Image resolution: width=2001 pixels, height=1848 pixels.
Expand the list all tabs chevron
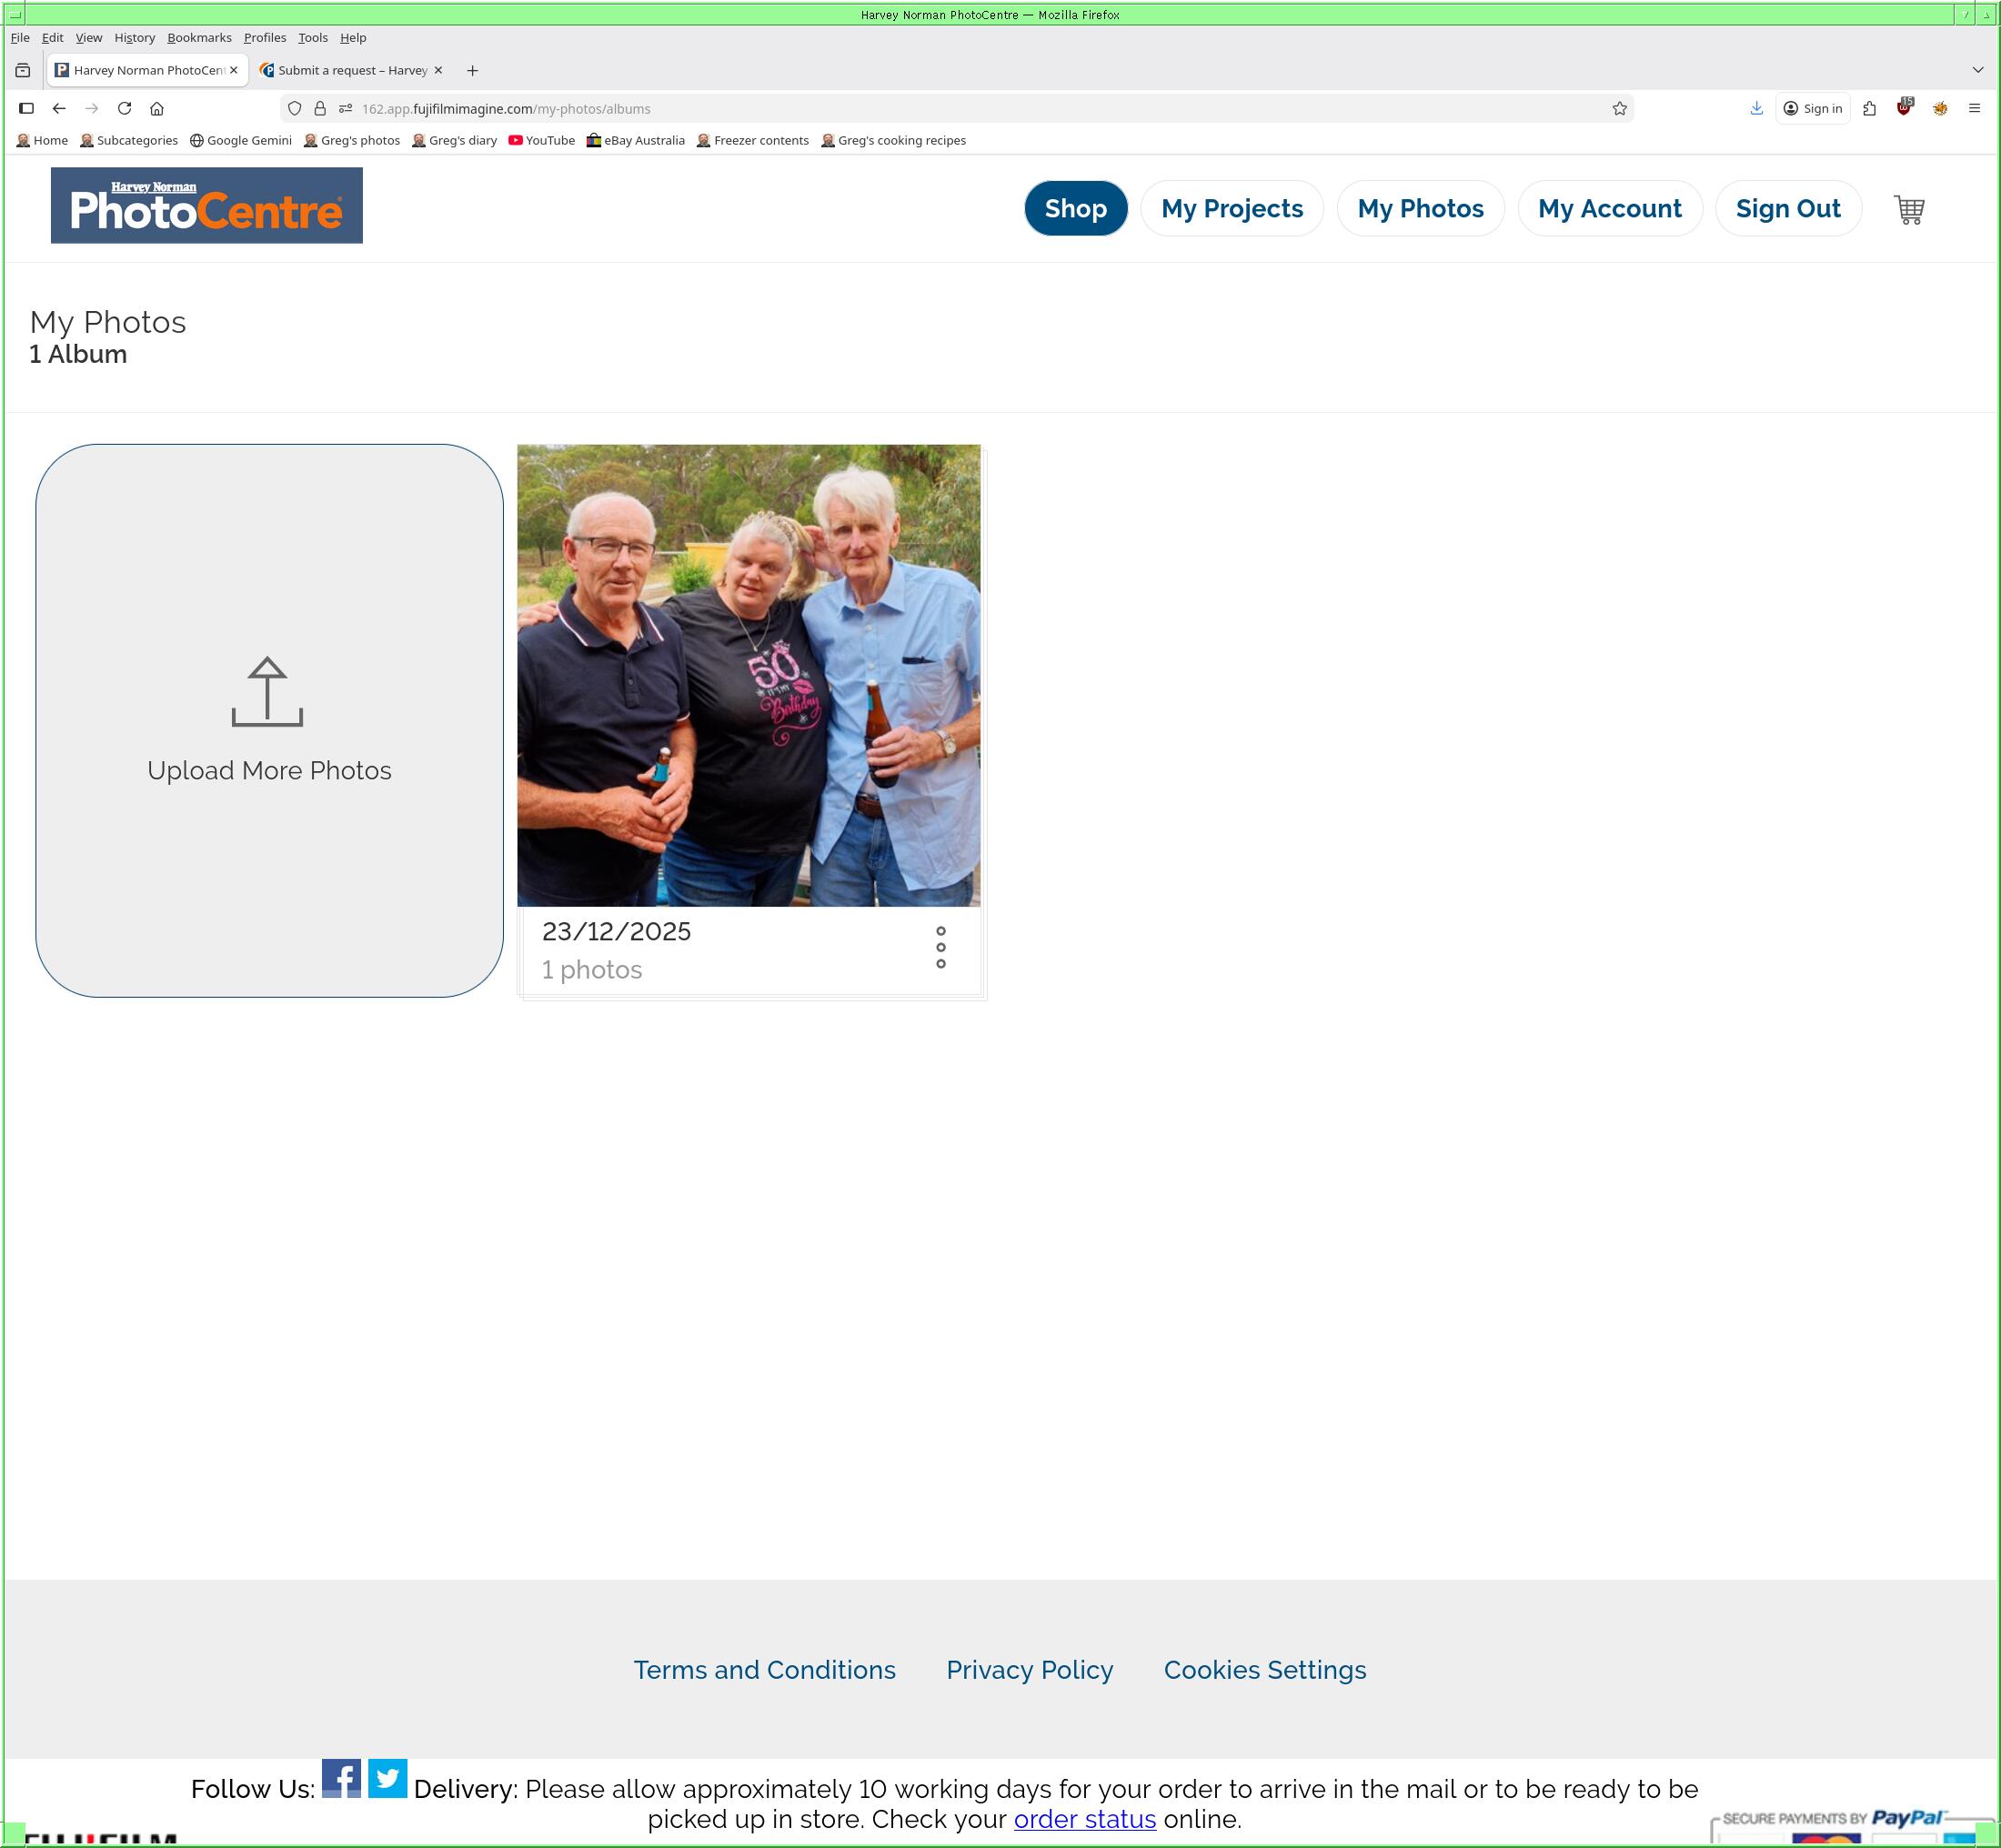coord(1977,70)
